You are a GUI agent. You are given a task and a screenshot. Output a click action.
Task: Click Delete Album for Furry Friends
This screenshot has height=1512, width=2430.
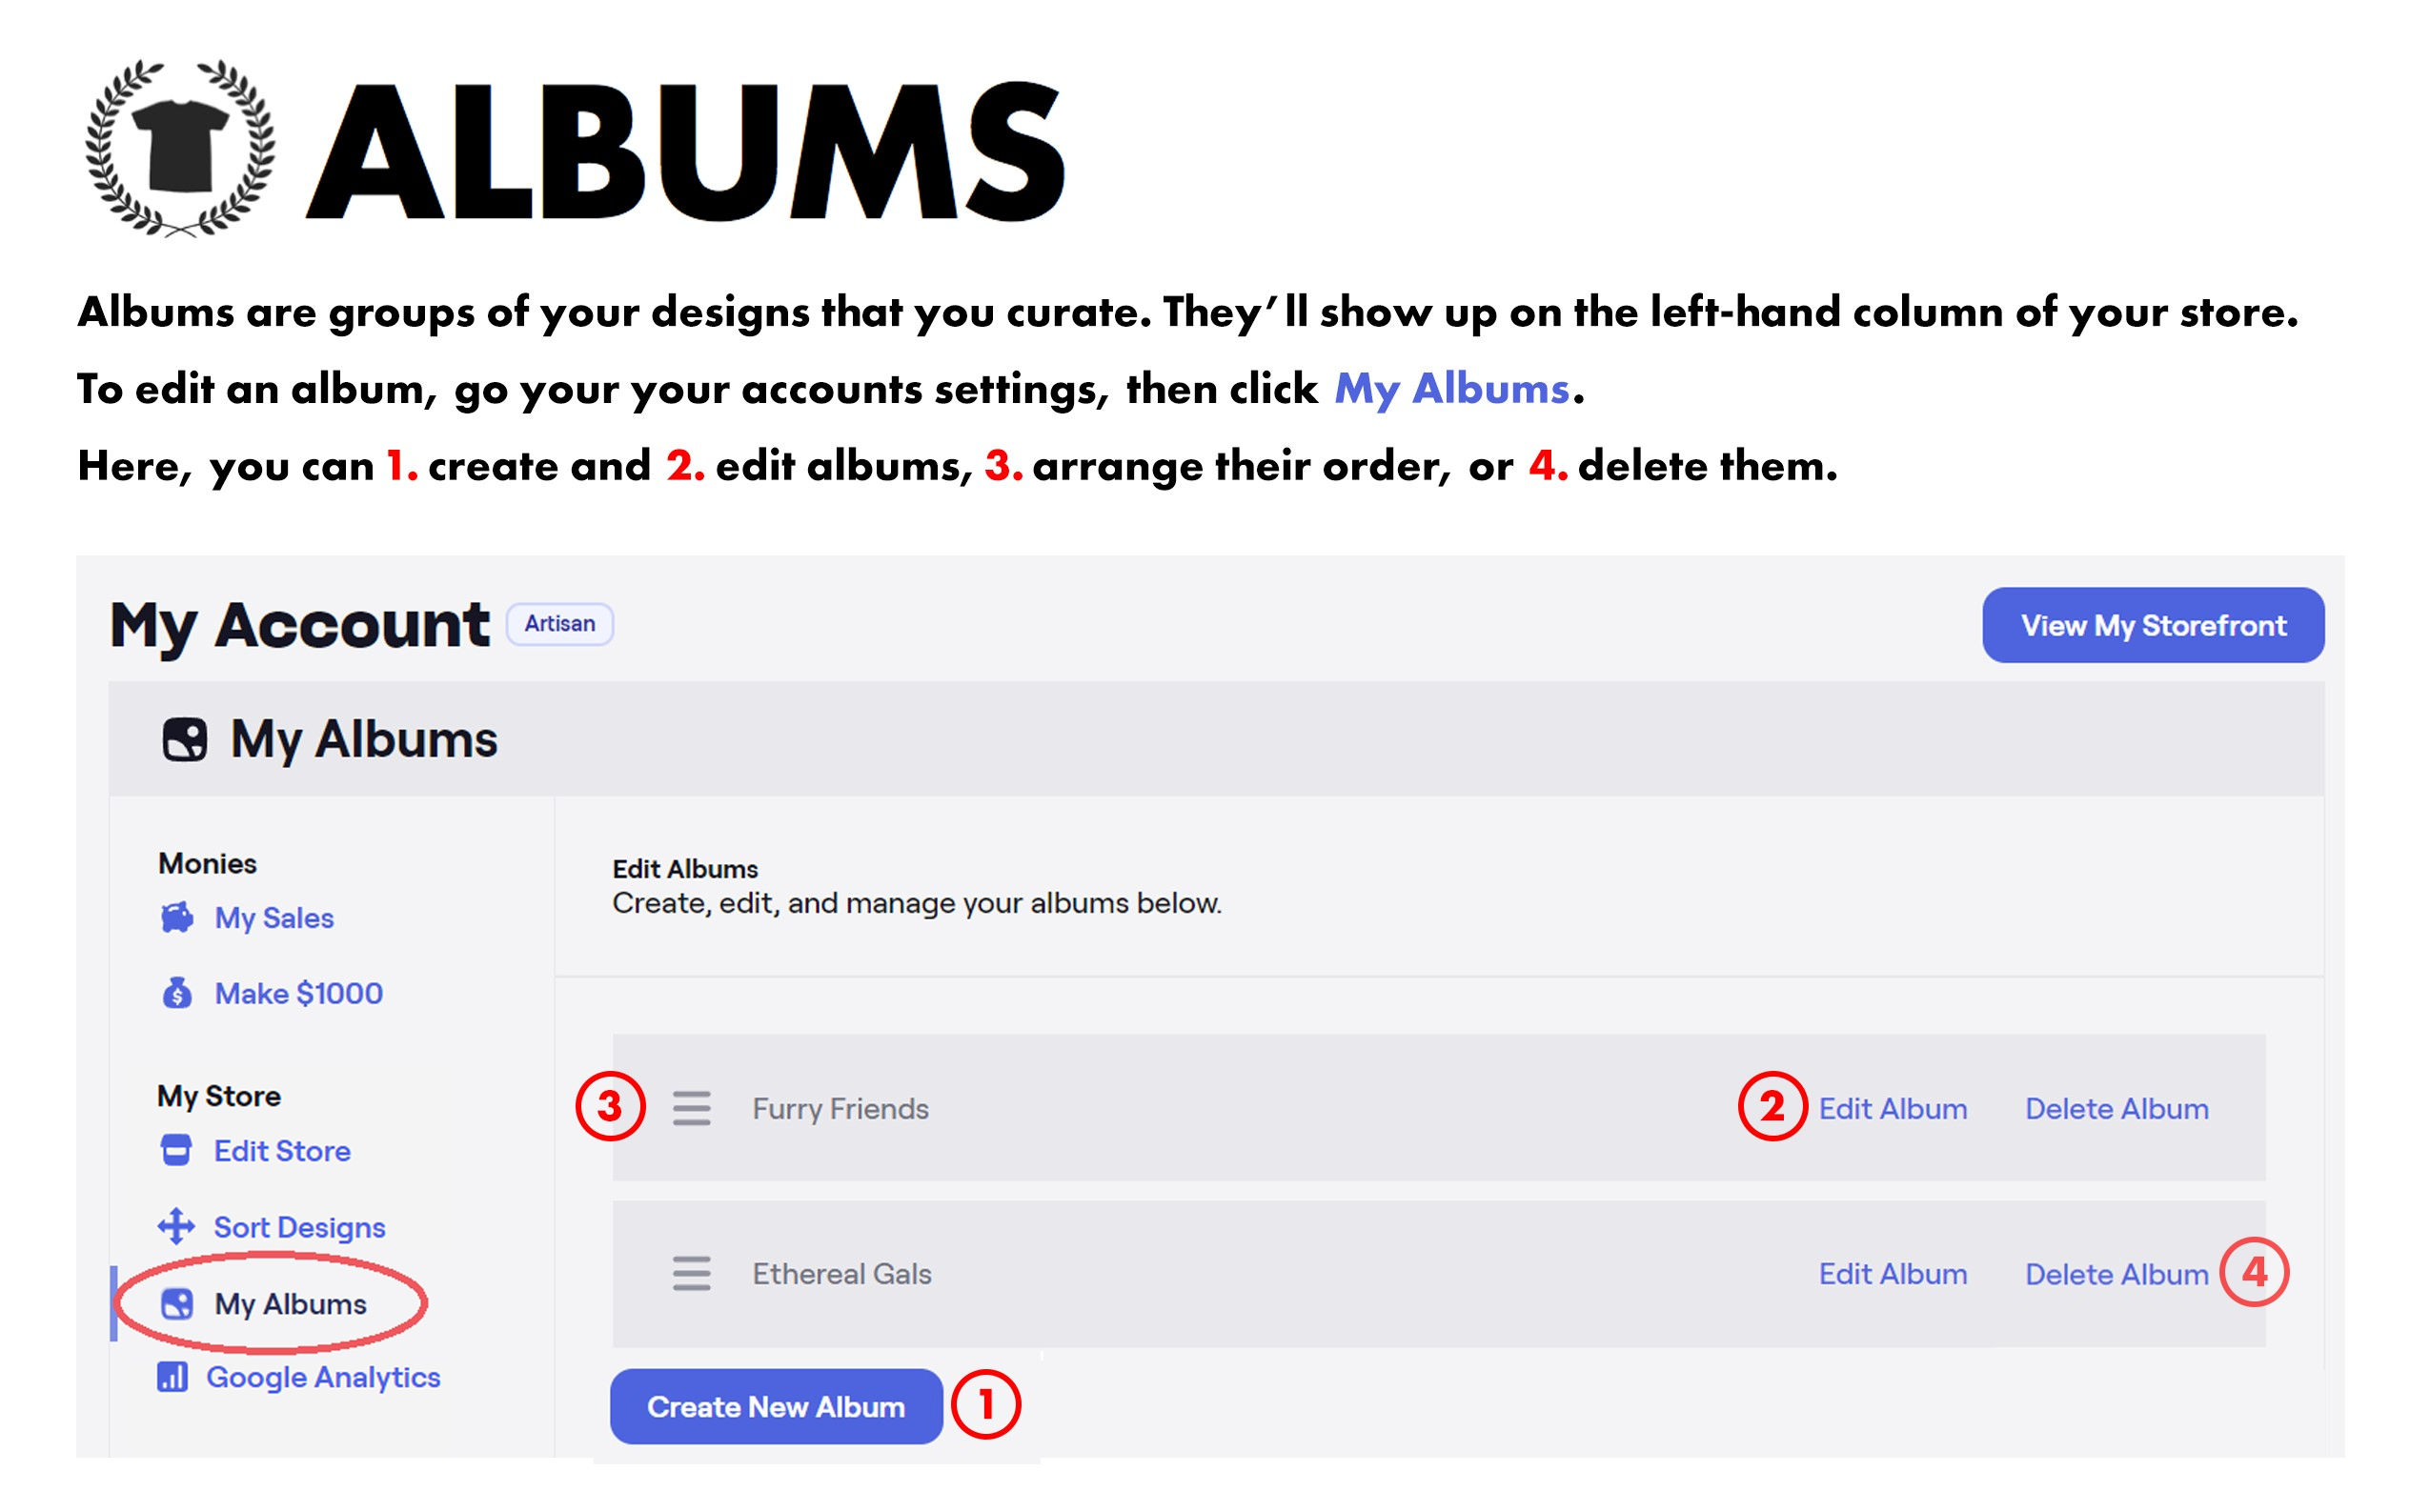(x=2116, y=1108)
